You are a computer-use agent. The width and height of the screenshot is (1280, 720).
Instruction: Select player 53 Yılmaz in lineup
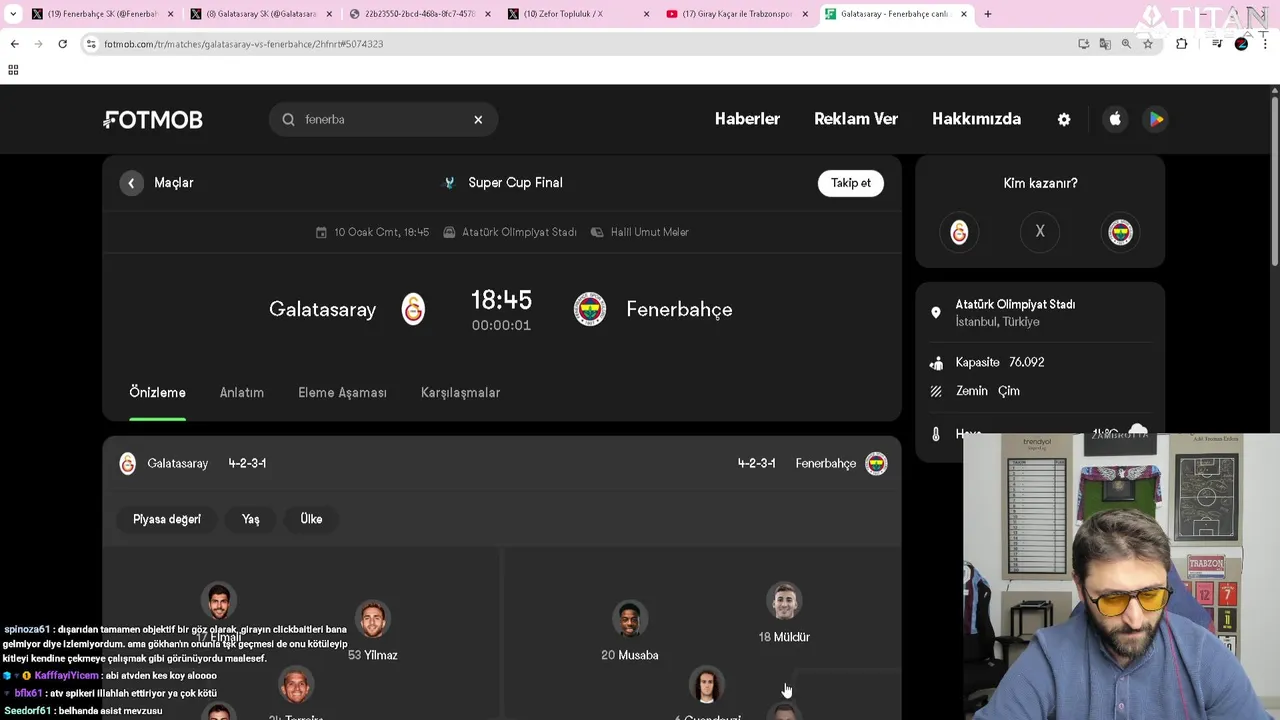click(x=373, y=631)
